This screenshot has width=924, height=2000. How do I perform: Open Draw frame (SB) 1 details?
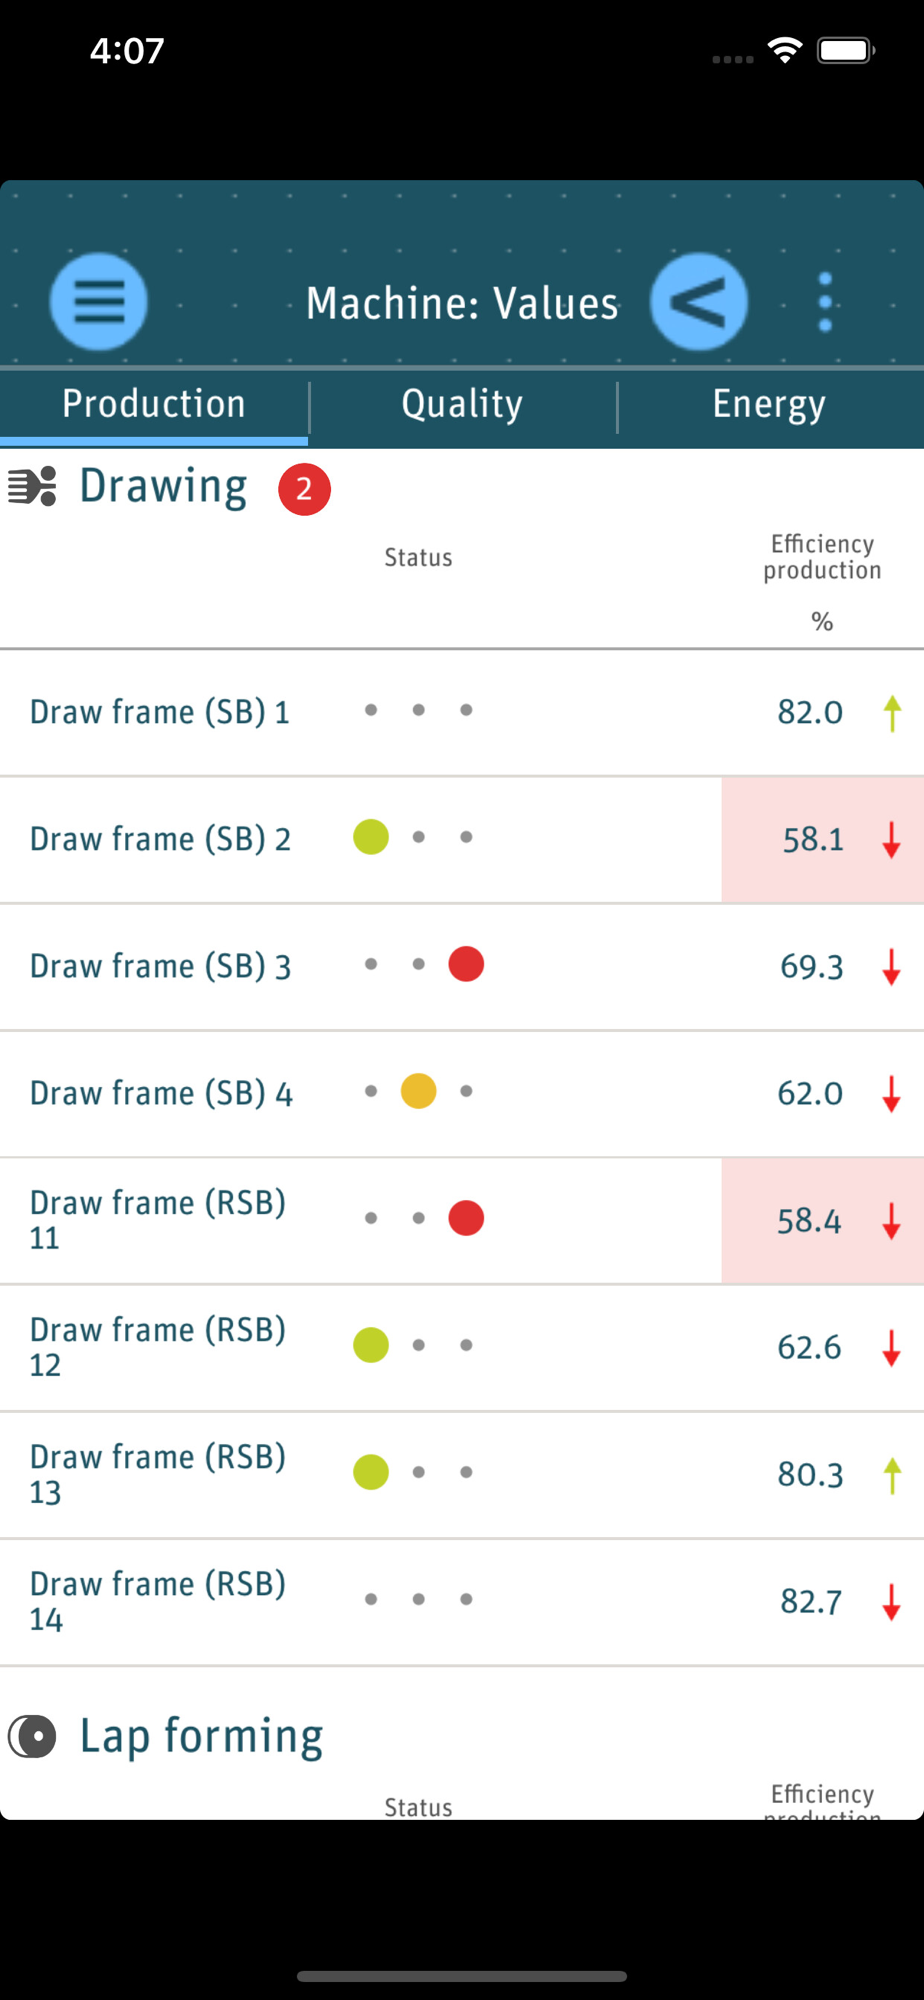[x=160, y=712]
